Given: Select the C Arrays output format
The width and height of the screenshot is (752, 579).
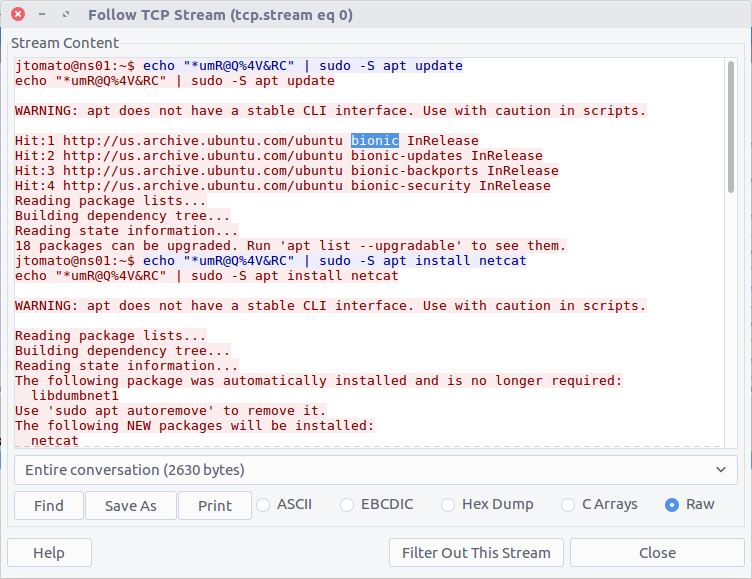Looking at the screenshot, I should click(x=569, y=505).
